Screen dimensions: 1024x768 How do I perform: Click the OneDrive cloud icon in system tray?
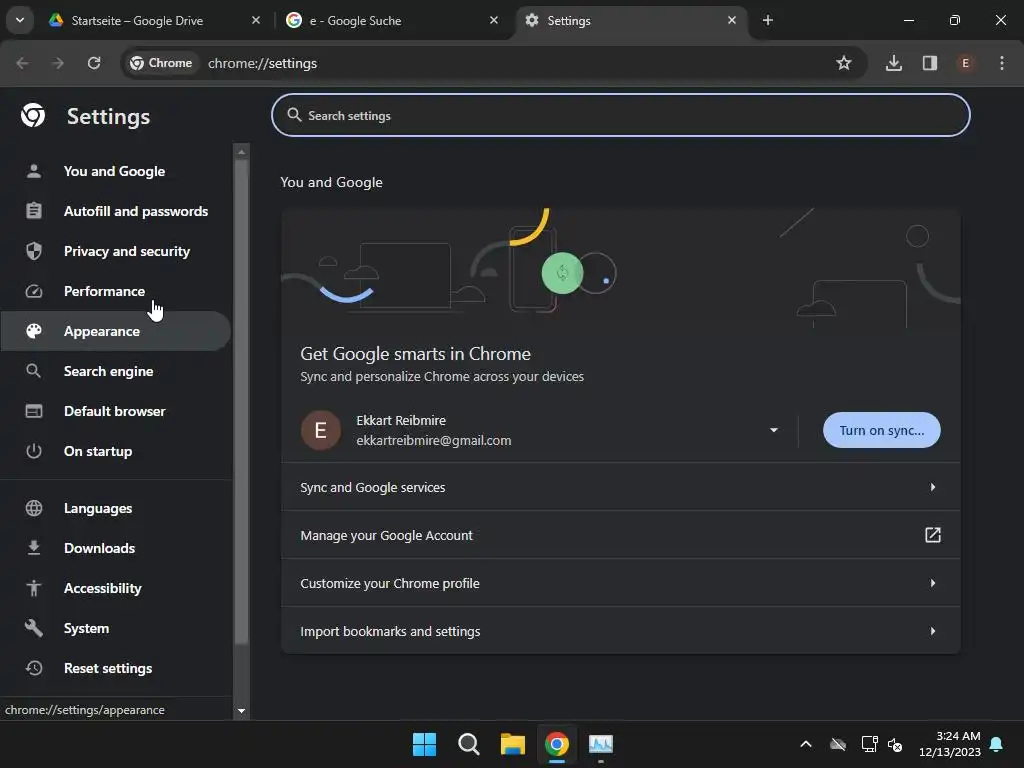(838, 744)
